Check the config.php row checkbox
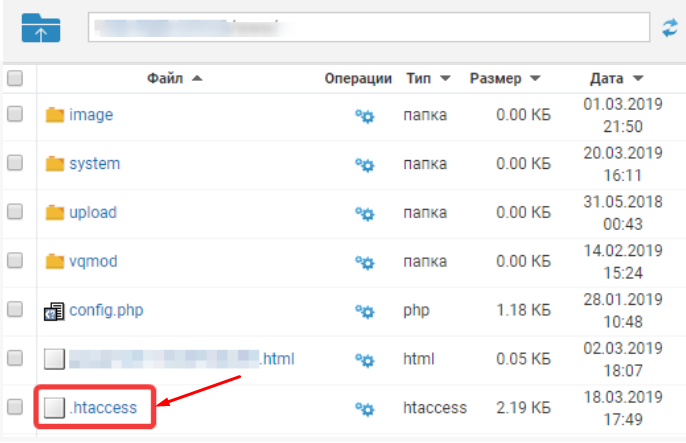 pos(15,309)
